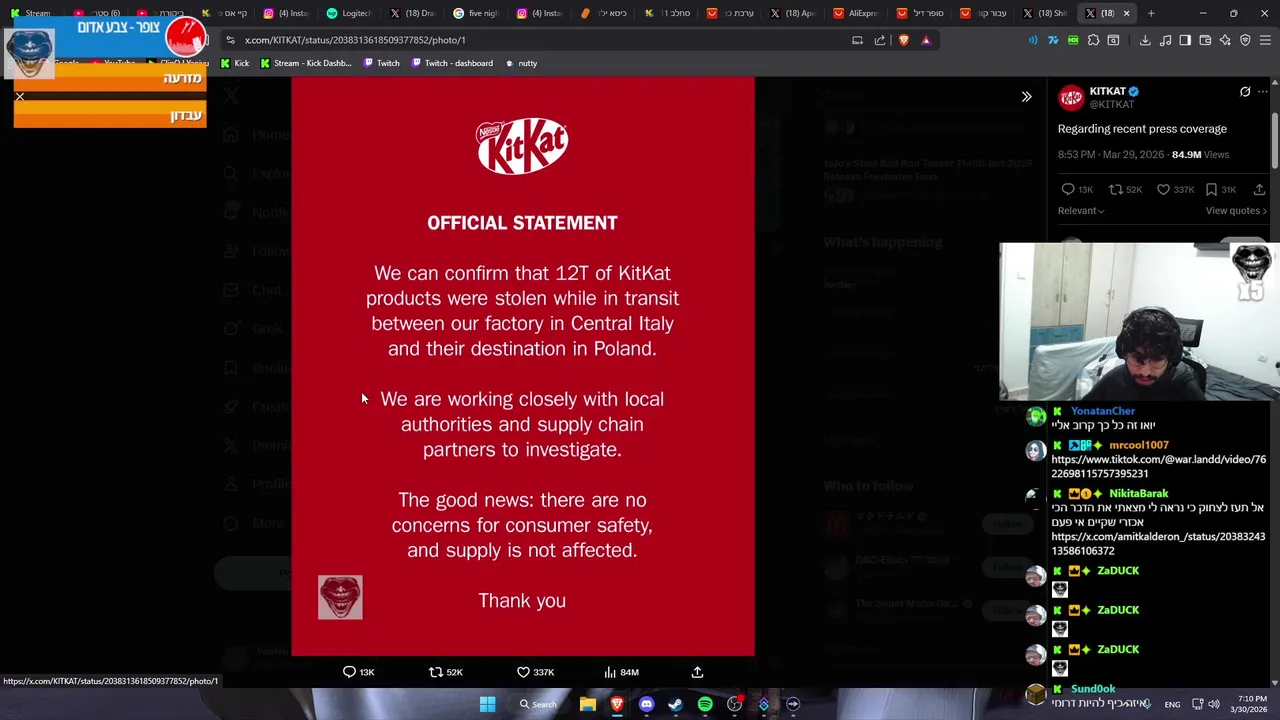Click reply icon in KITKAT side panel

tap(1067, 189)
